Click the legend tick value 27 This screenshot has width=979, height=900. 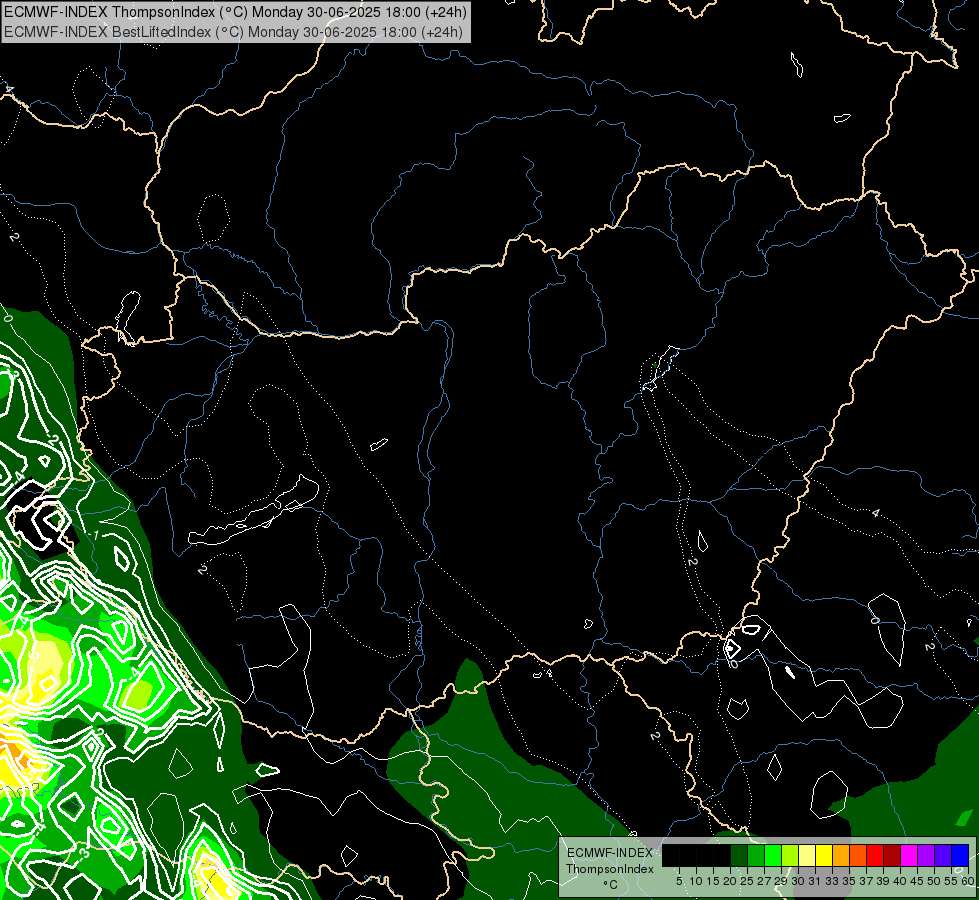point(764,881)
